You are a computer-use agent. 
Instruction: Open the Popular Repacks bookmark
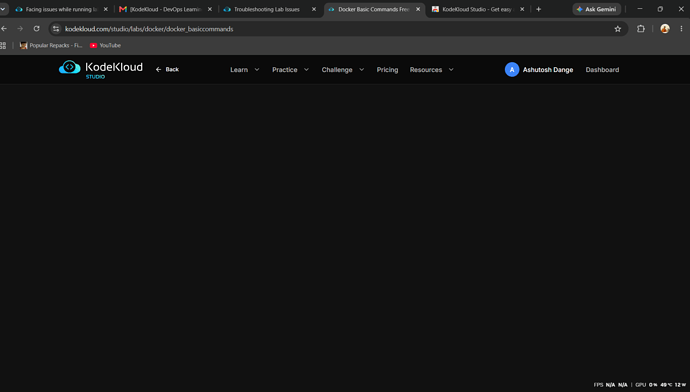click(51, 45)
